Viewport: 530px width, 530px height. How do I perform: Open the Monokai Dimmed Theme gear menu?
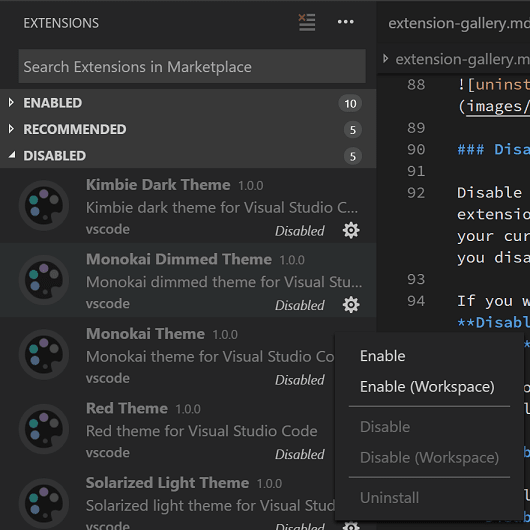coord(351,305)
